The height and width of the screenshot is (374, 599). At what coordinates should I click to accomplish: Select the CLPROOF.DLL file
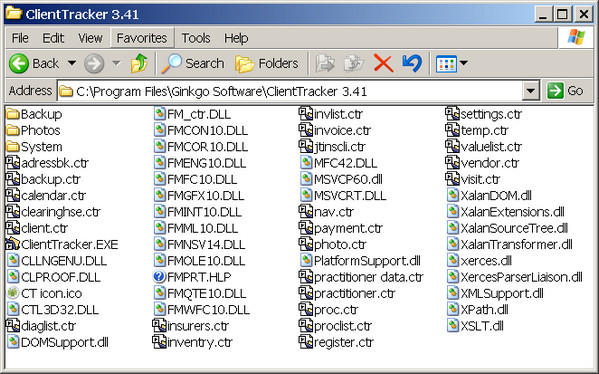(x=54, y=277)
